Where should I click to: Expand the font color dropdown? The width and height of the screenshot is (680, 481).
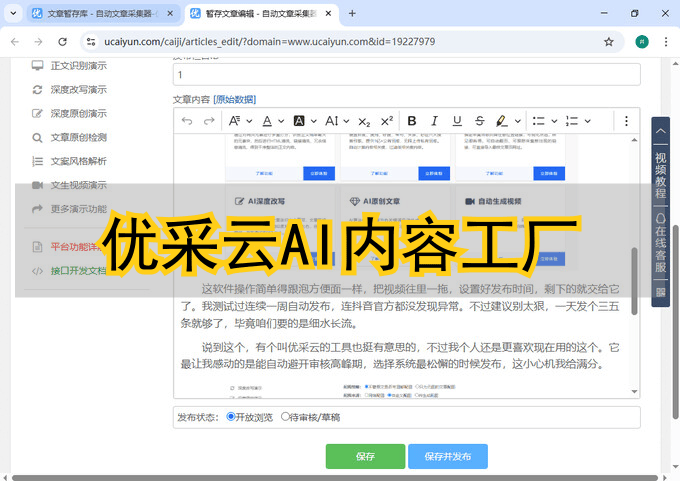282,121
